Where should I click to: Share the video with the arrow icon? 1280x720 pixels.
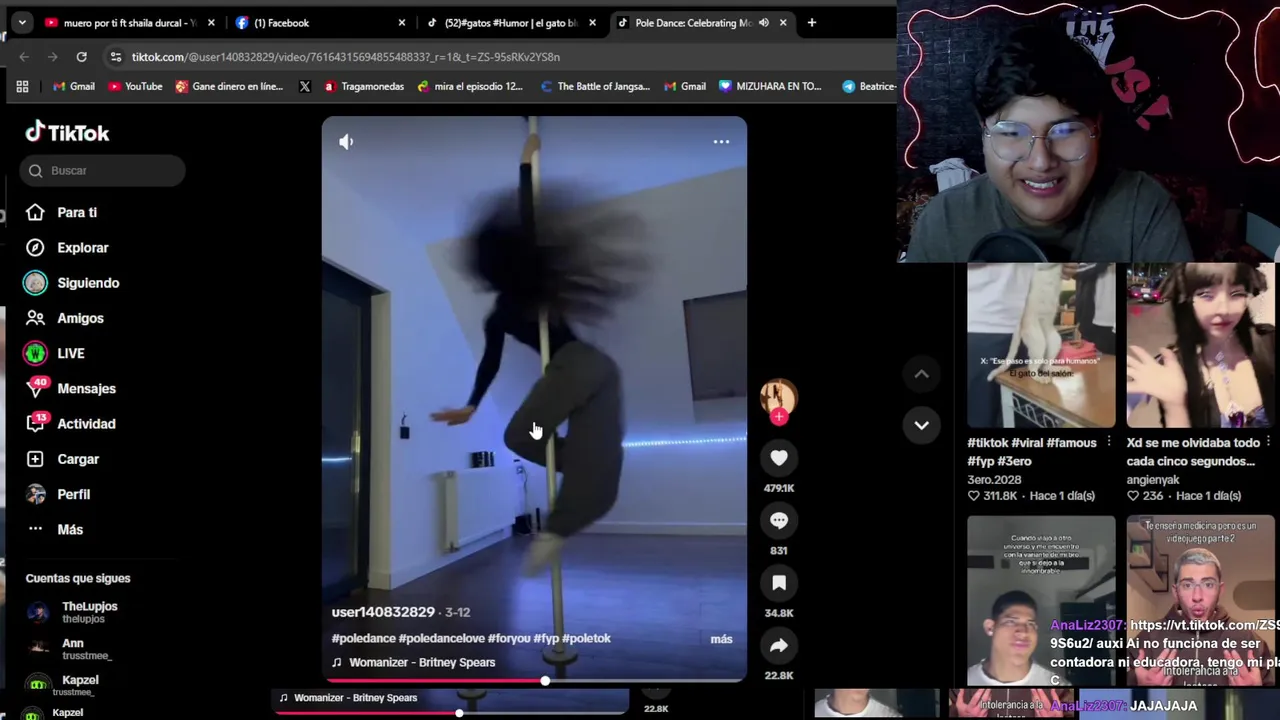[x=779, y=646]
